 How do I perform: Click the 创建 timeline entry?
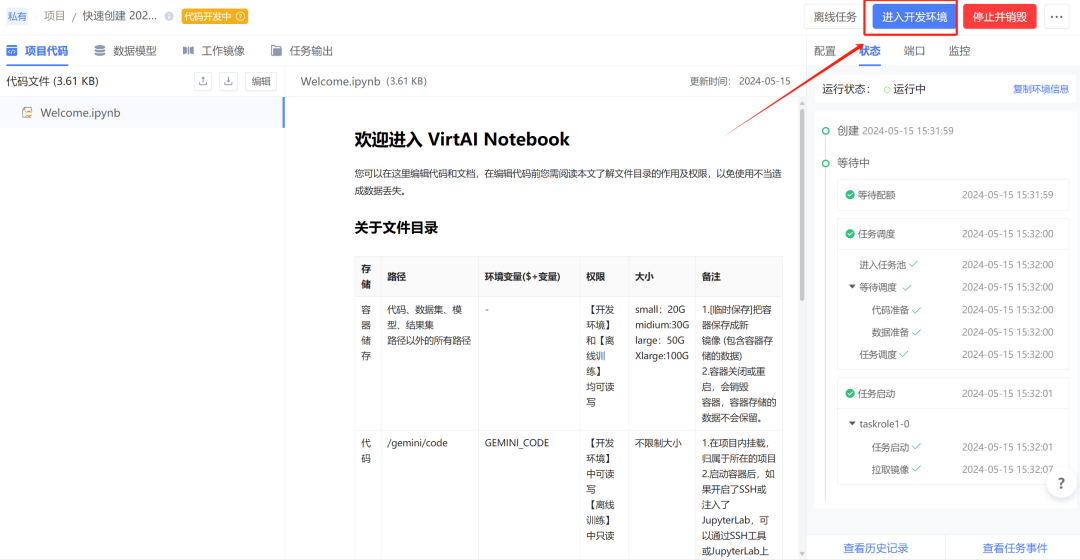tap(895, 131)
